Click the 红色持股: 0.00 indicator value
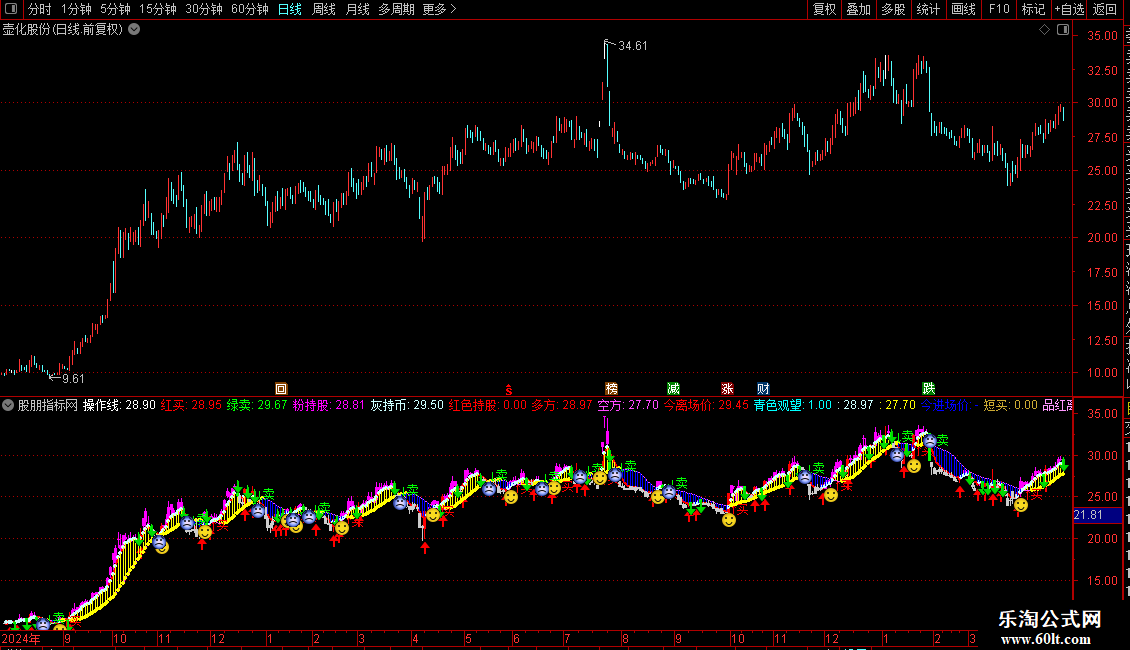1130x650 pixels. point(487,405)
